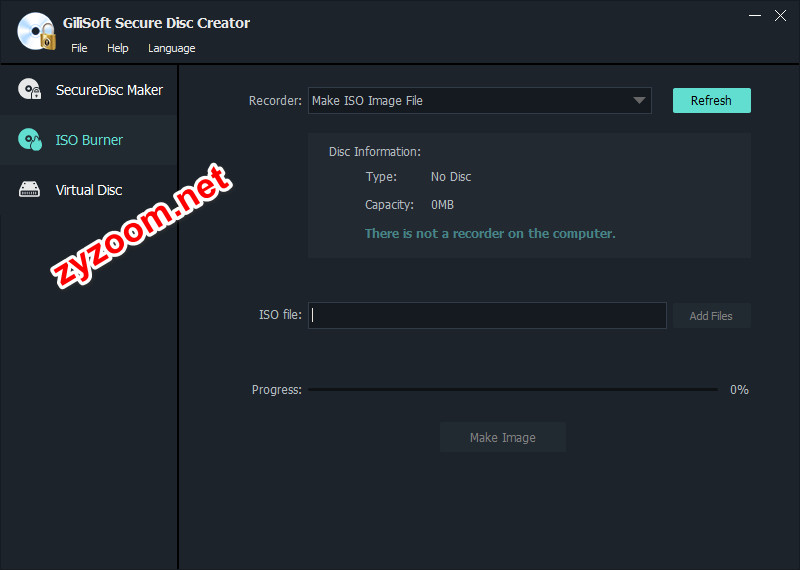Click the ISO Burner flame disc icon

pyautogui.click(x=30, y=139)
